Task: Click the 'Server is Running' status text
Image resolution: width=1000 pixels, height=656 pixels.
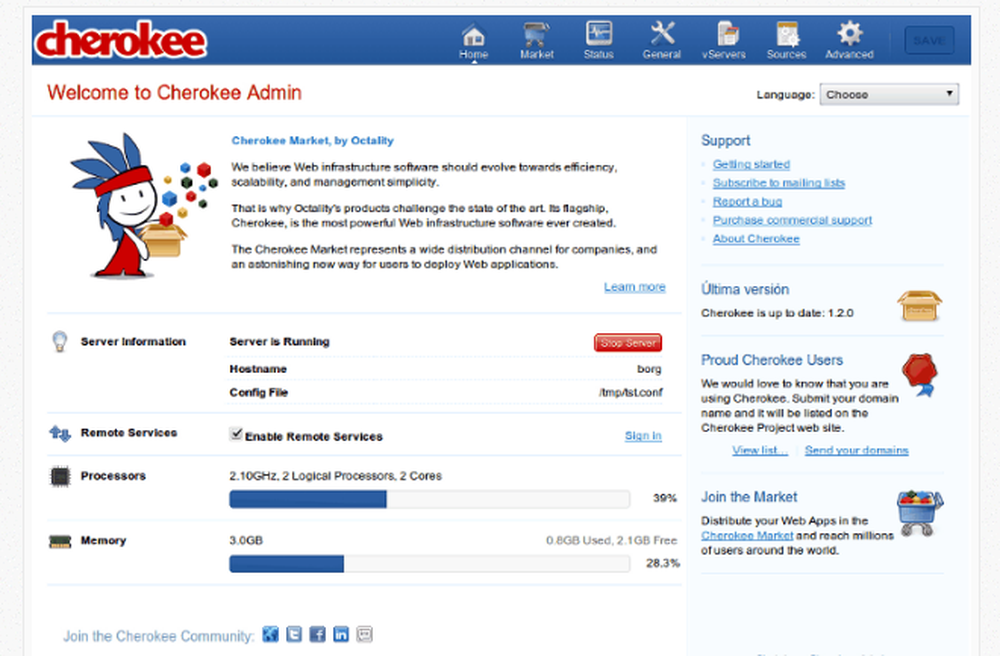Action: click(x=279, y=342)
